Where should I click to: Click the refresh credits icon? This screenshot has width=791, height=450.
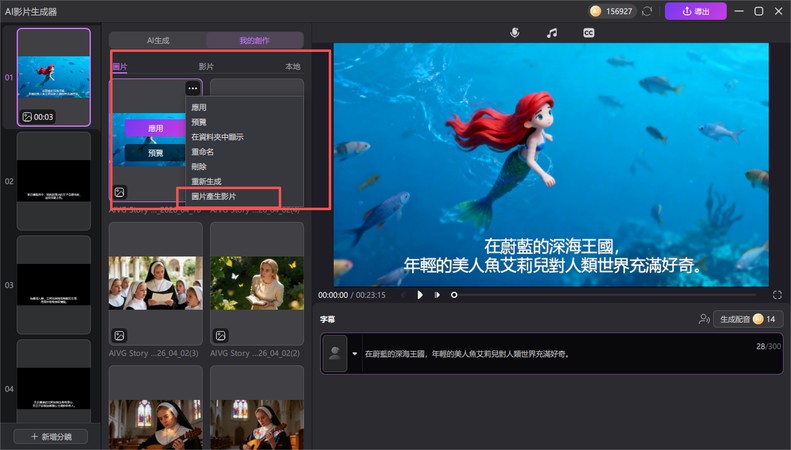647,11
